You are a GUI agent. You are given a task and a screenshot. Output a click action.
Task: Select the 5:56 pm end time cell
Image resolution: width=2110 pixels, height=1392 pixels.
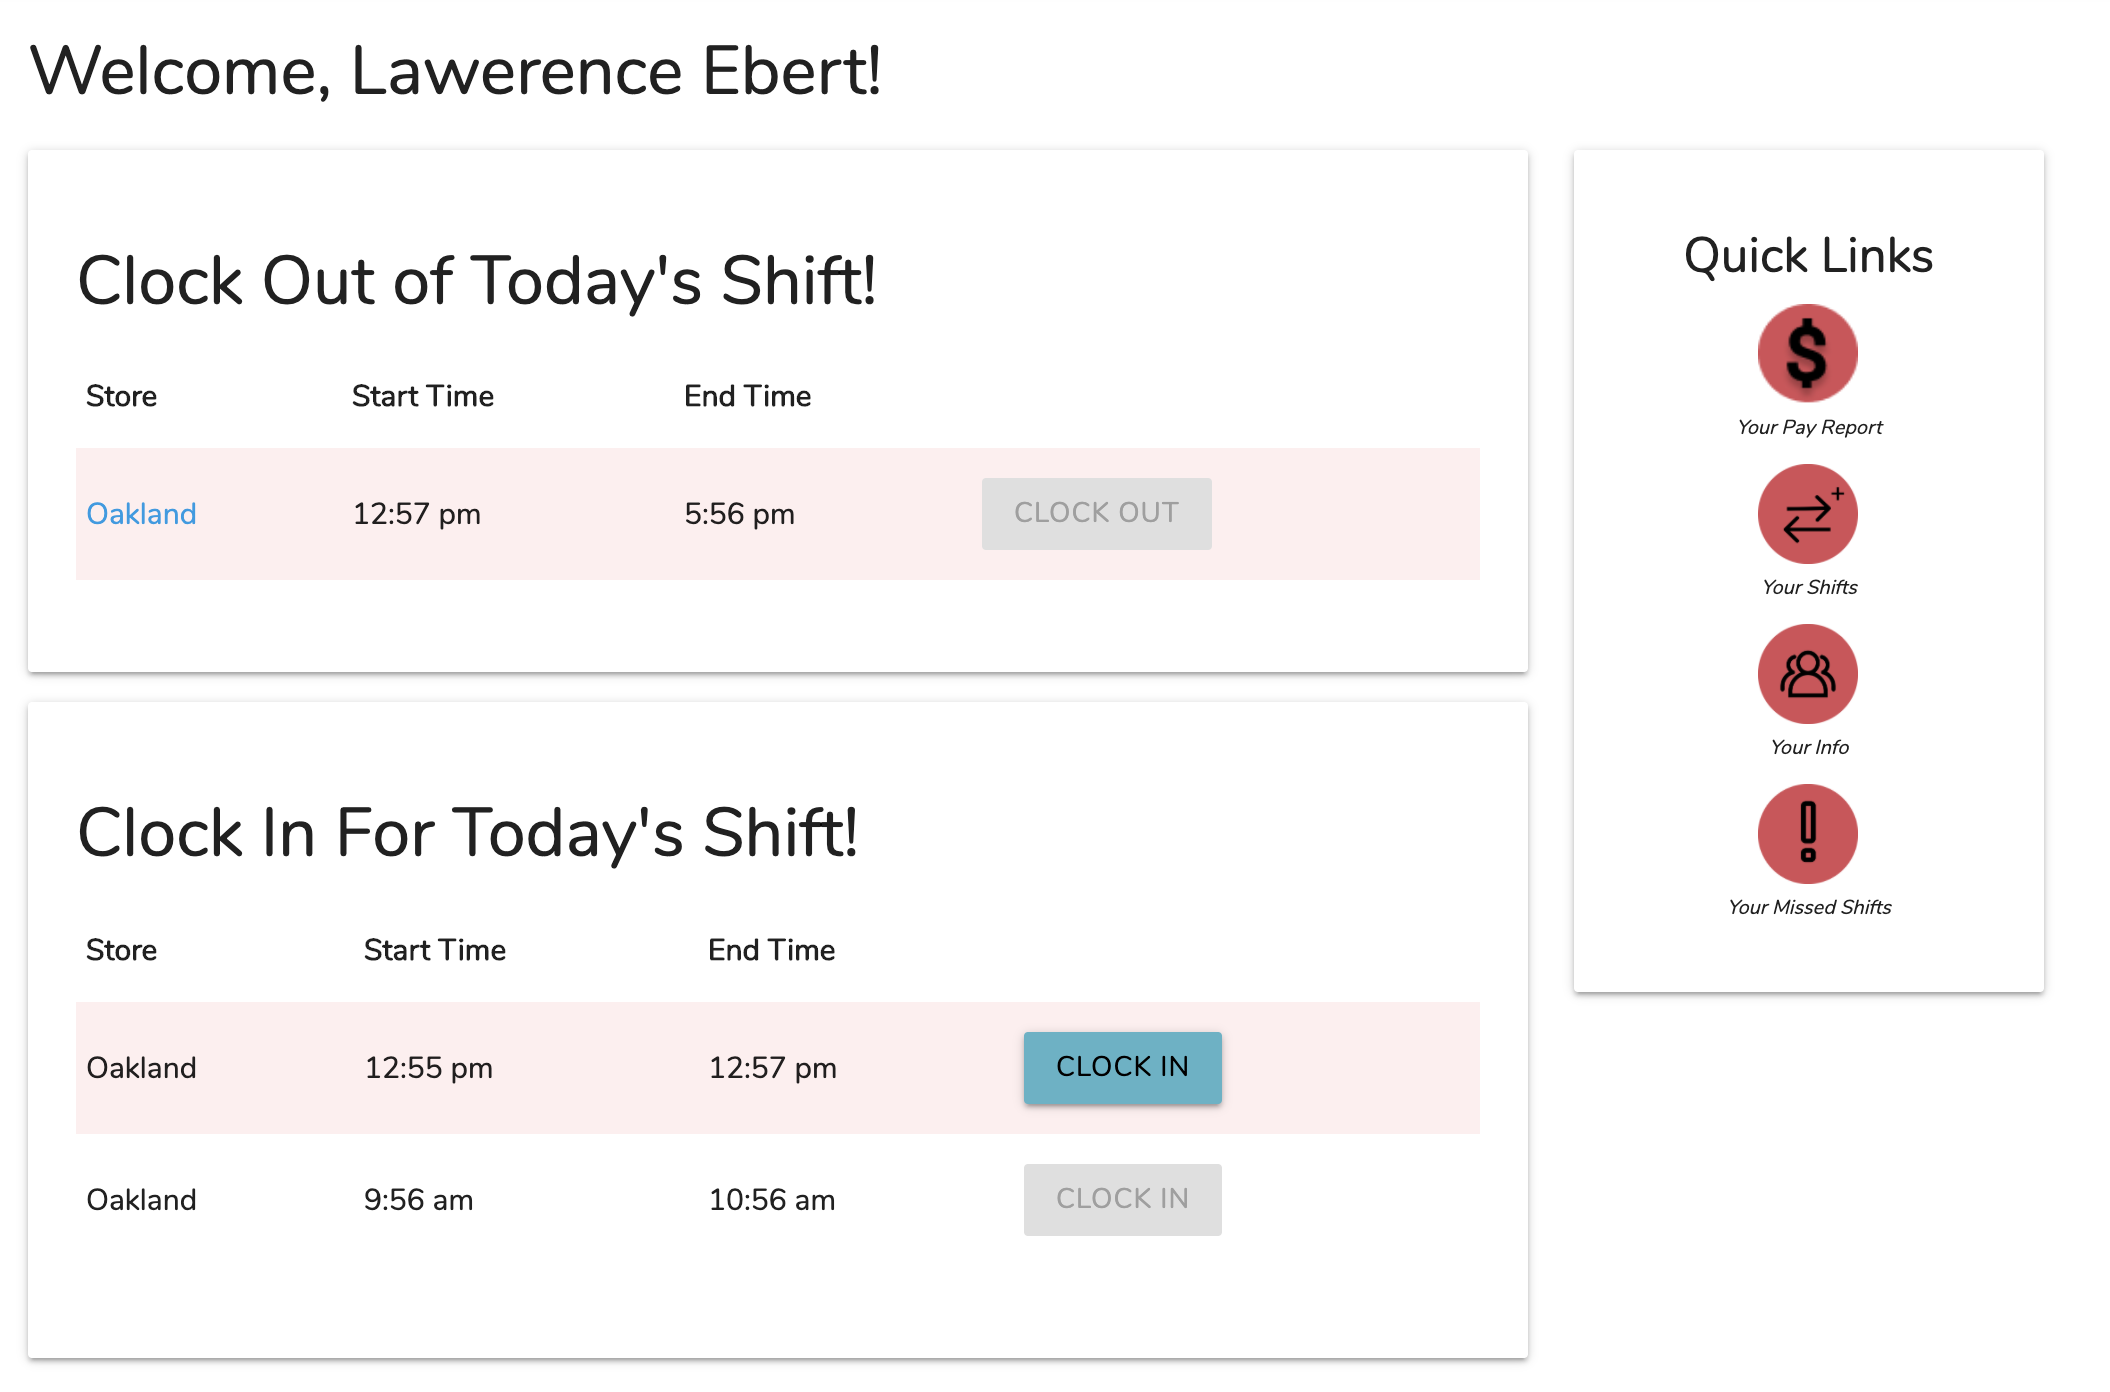click(x=739, y=514)
